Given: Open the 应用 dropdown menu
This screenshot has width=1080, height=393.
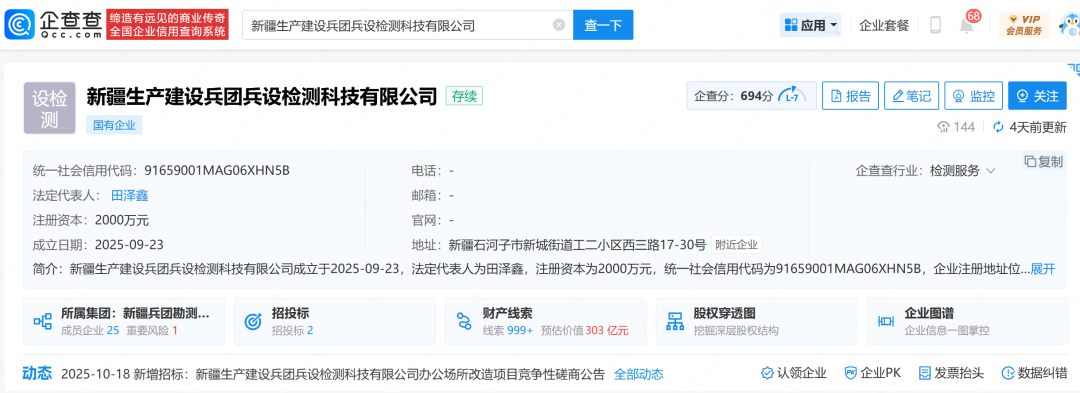Looking at the screenshot, I should pos(811,25).
